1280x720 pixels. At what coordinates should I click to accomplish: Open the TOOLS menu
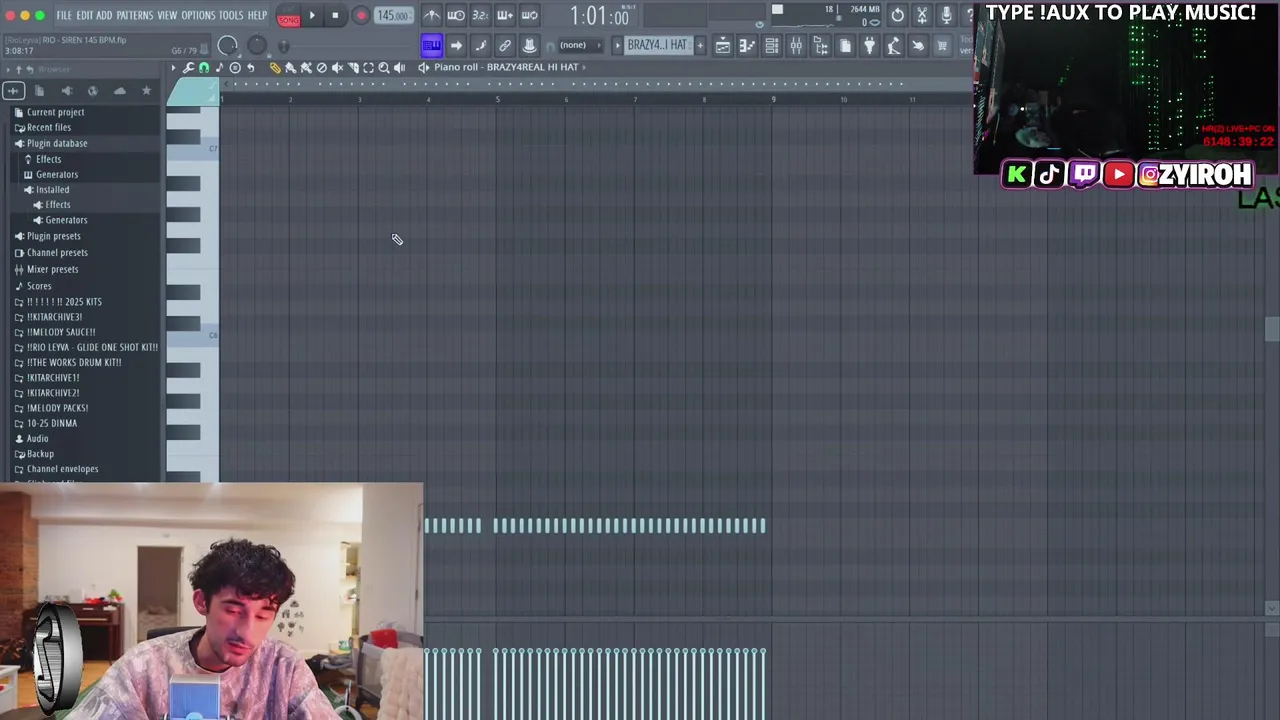click(x=231, y=15)
